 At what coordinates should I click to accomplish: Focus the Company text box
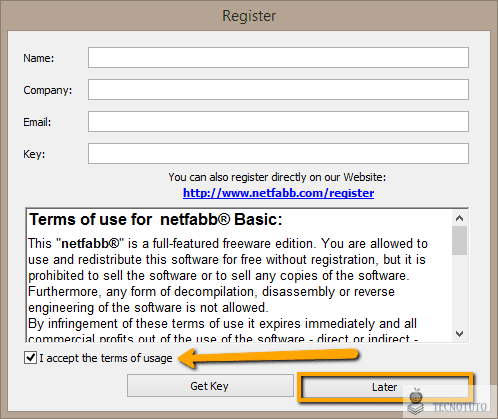tap(278, 90)
